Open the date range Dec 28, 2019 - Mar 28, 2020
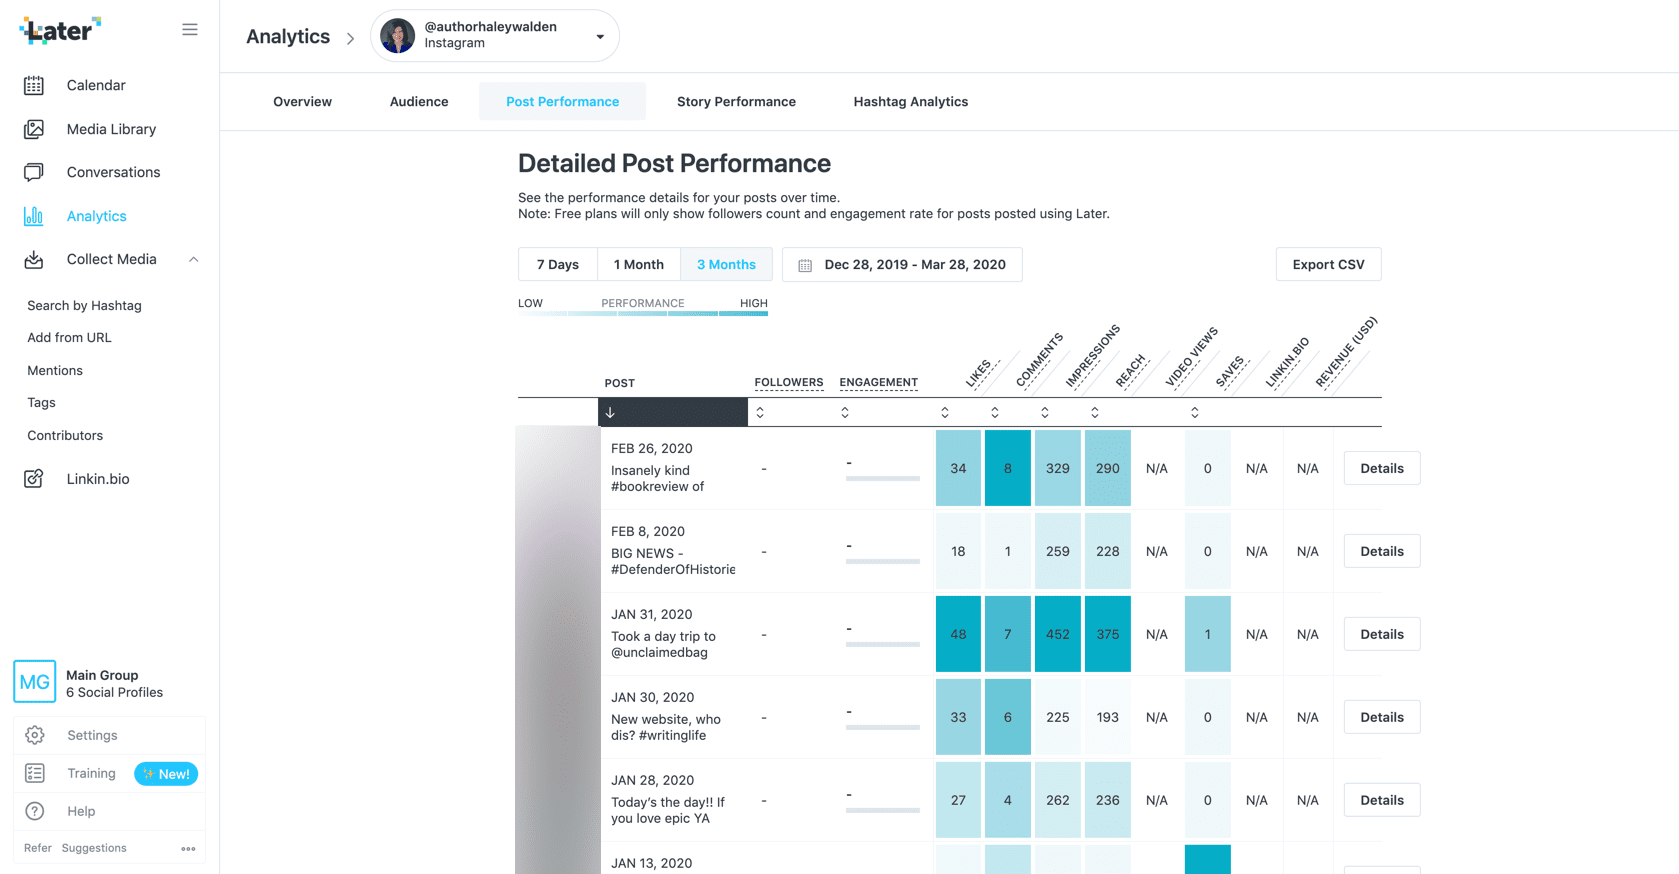This screenshot has width=1679, height=874. point(902,265)
